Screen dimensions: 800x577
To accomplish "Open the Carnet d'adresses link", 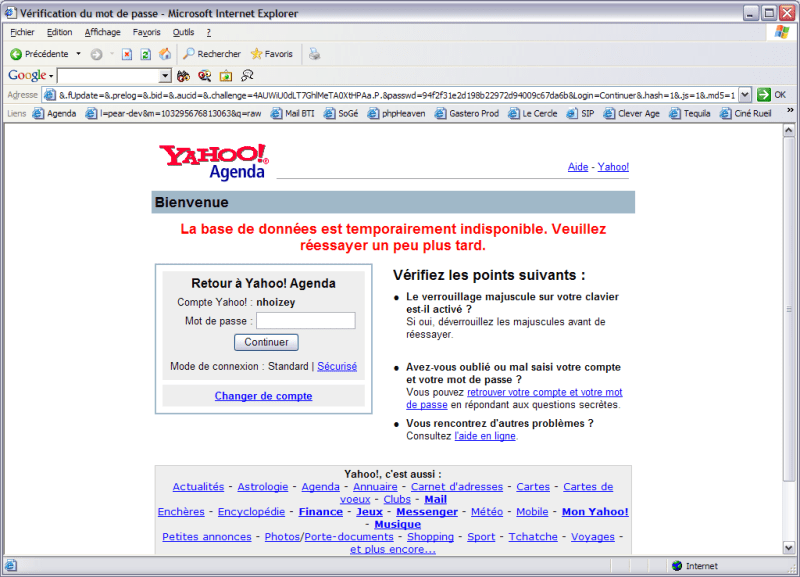I will pyautogui.click(x=457, y=487).
